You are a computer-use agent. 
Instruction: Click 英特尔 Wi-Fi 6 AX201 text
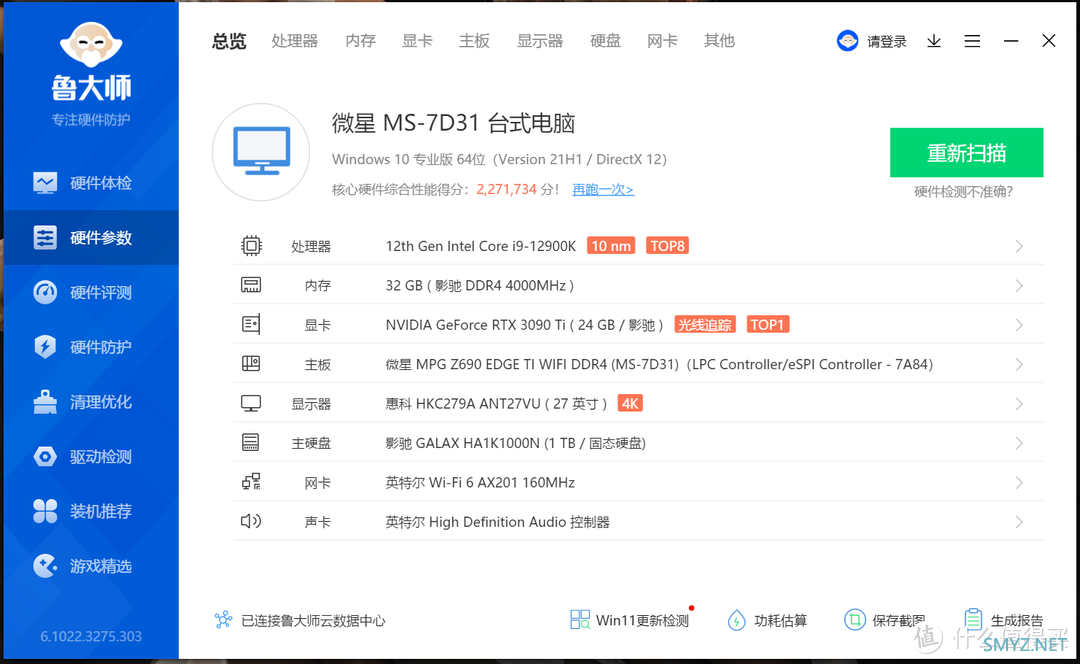[480, 482]
